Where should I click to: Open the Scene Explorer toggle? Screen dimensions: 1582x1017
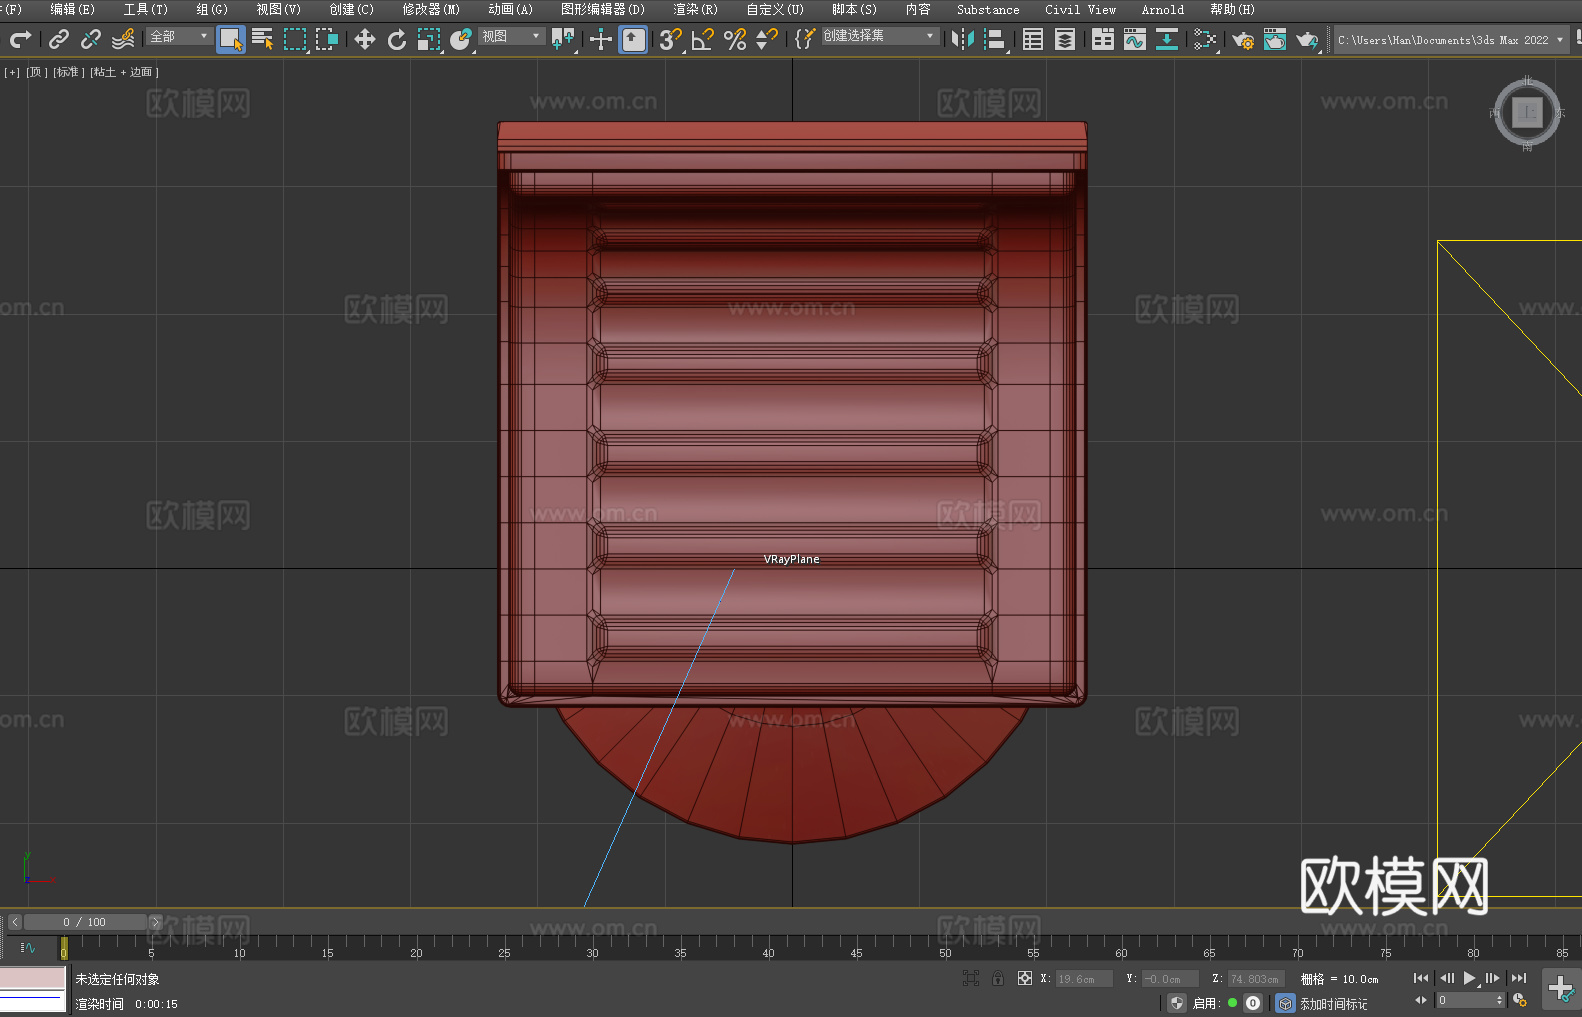[x=1033, y=39]
